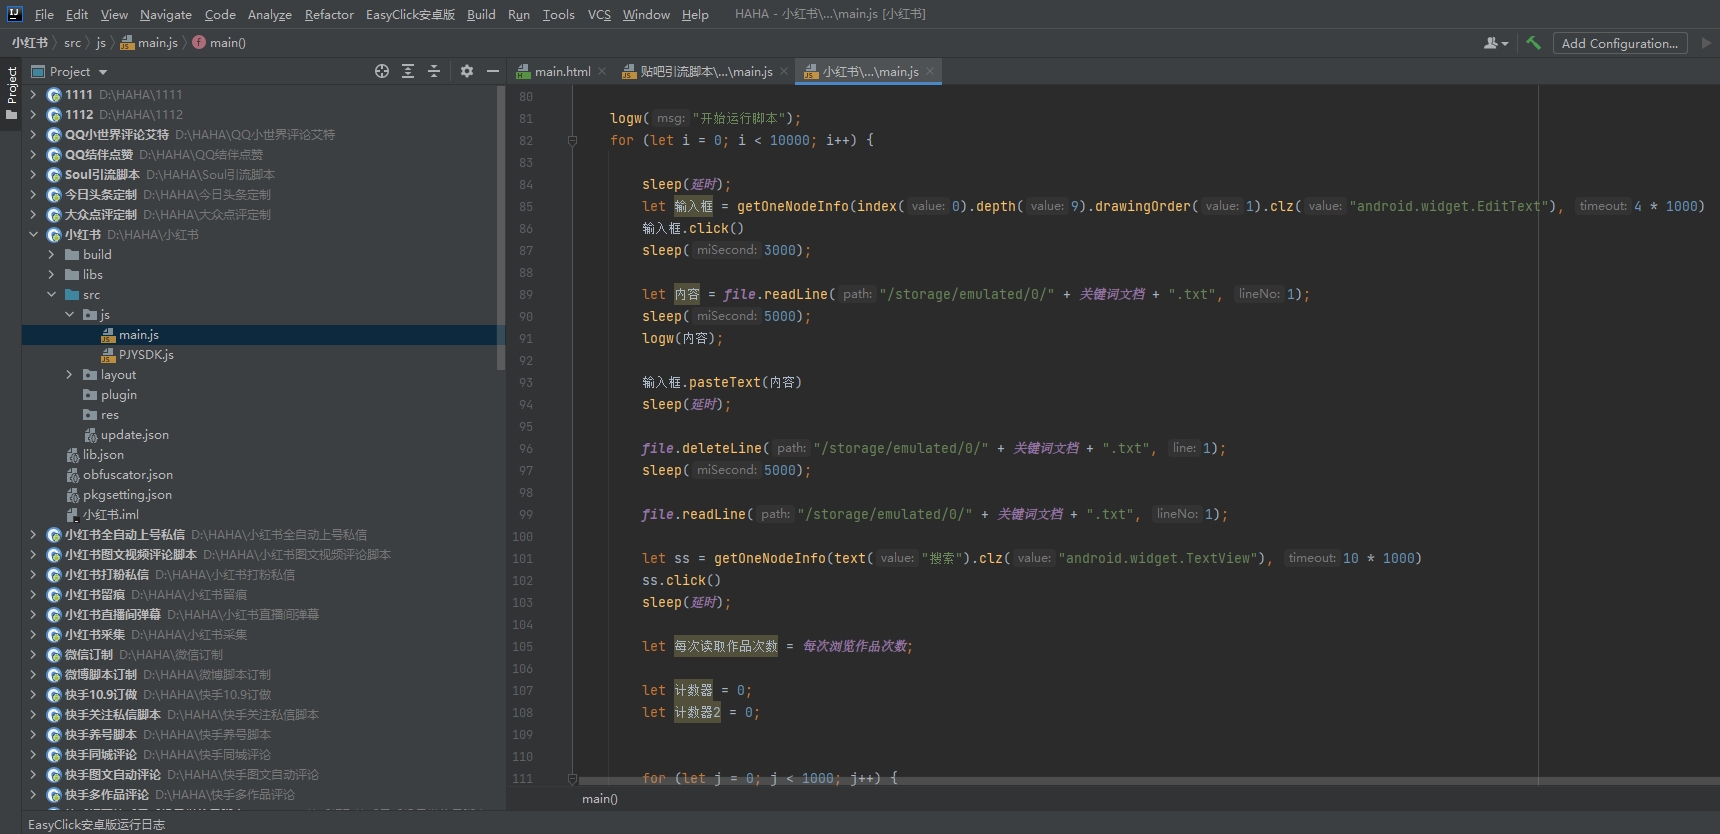Collapse the 小红书 project node
This screenshot has height=834, width=1720.
pos(33,234)
